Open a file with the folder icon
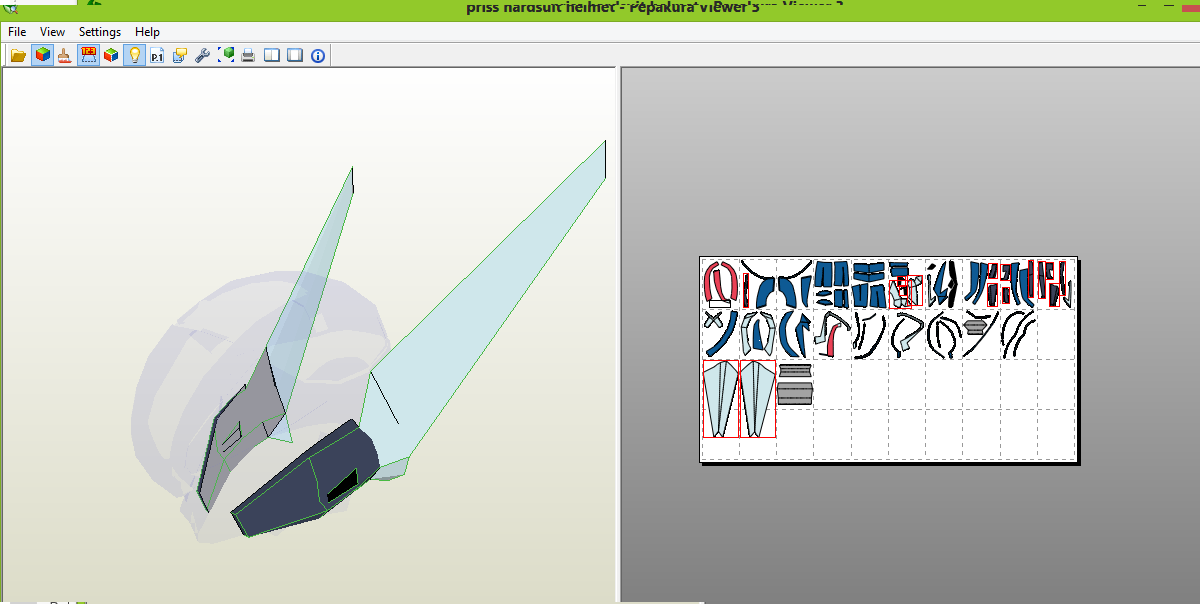Image resolution: width=1200 pixels, height=604 pixels. pos(18,56)
